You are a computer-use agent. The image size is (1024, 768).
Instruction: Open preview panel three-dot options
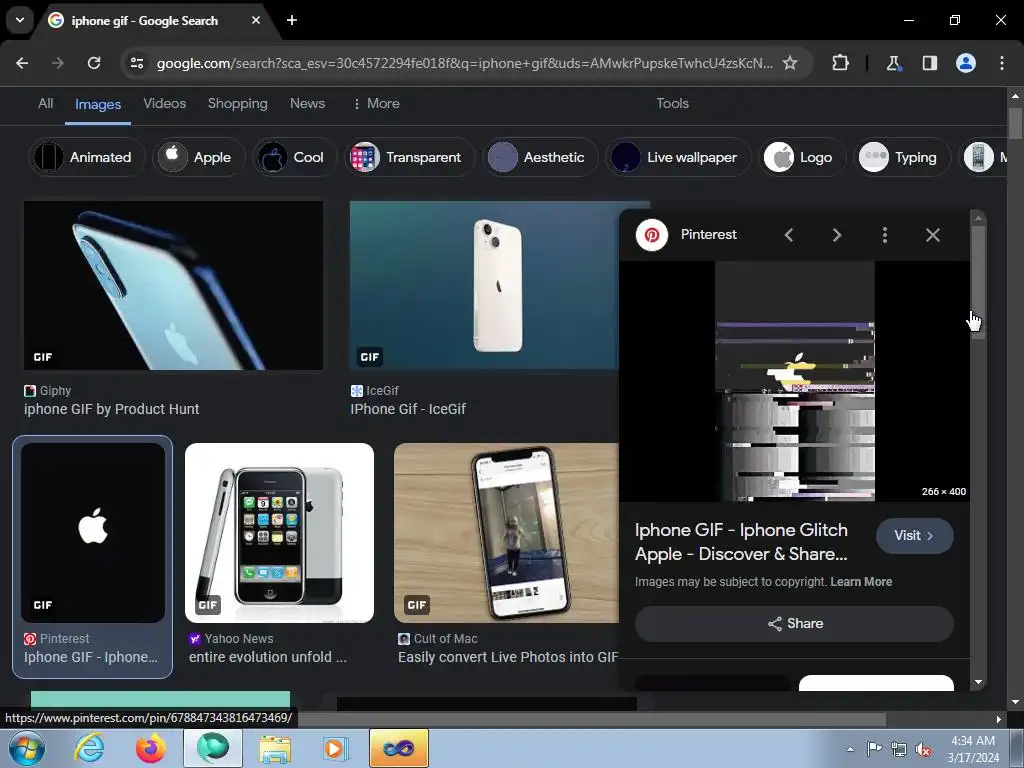pyautogui.click(x=885, y=235)
